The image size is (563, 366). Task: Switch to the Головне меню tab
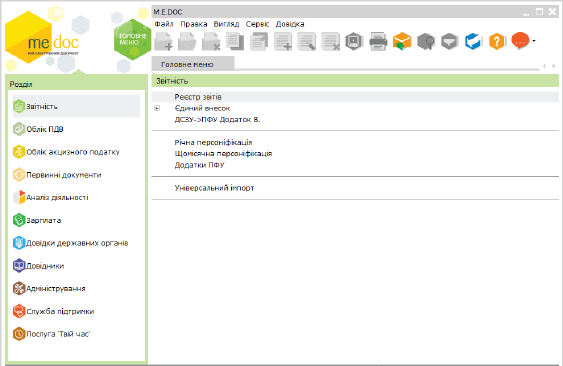(x=193, y=64)
